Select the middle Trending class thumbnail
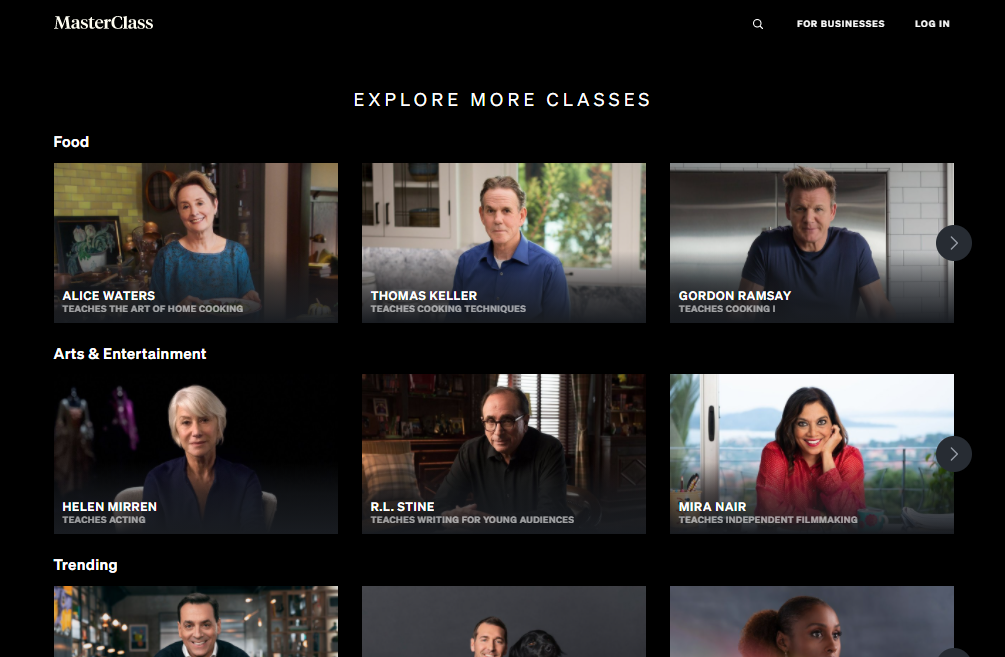 [504, 621]
